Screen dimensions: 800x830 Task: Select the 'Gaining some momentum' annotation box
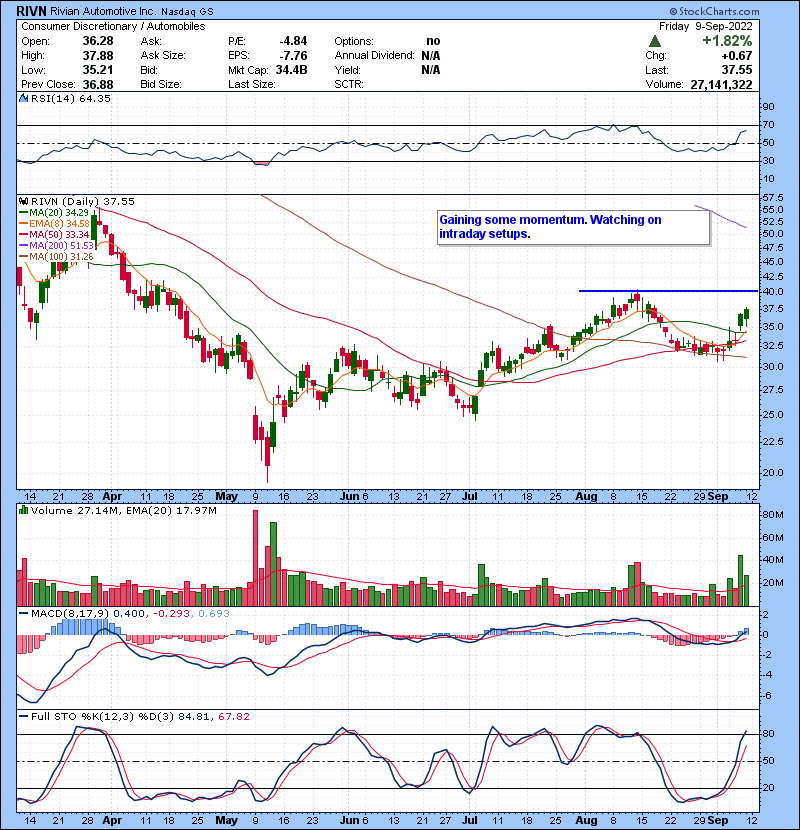tap(573, 227)
